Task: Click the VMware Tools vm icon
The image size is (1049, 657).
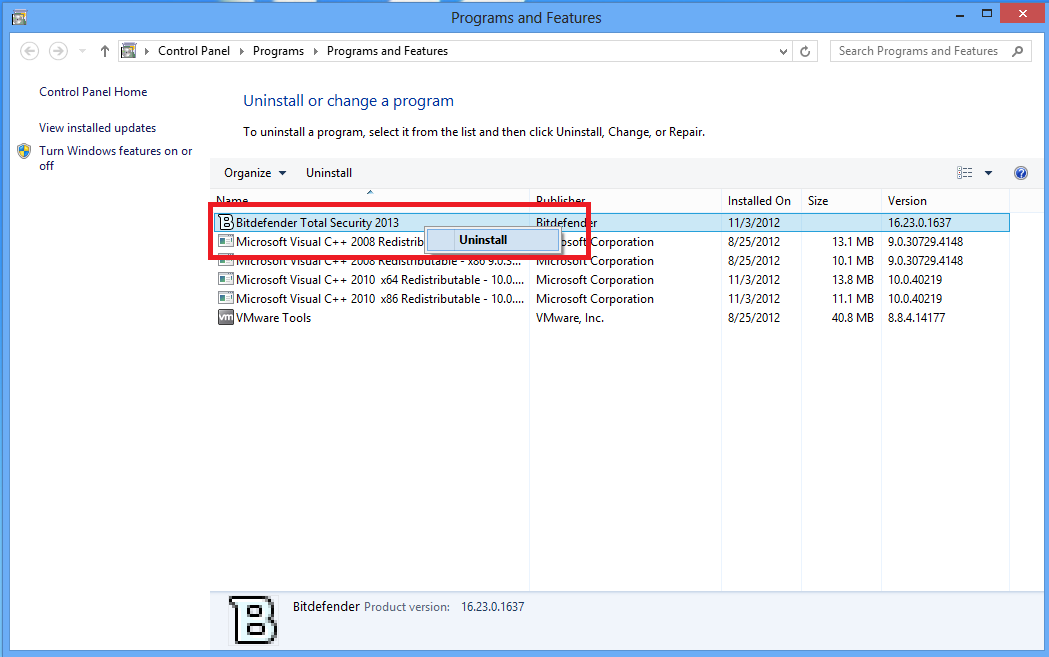Action: [x=226, y=317]
